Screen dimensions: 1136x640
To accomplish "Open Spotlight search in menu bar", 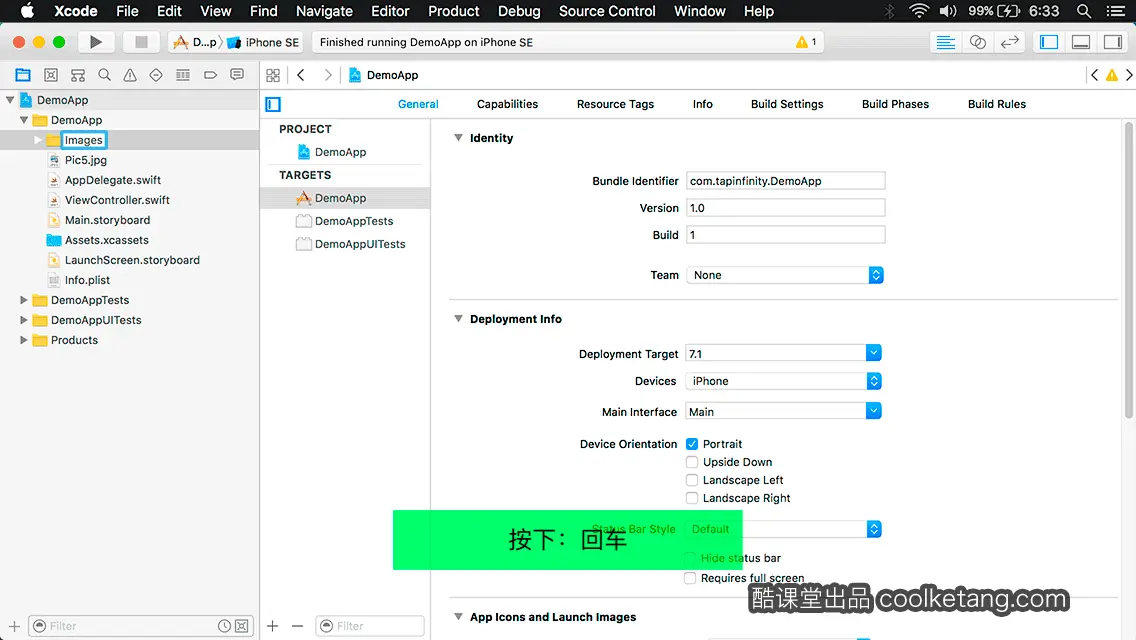I will click(1084, 11).
